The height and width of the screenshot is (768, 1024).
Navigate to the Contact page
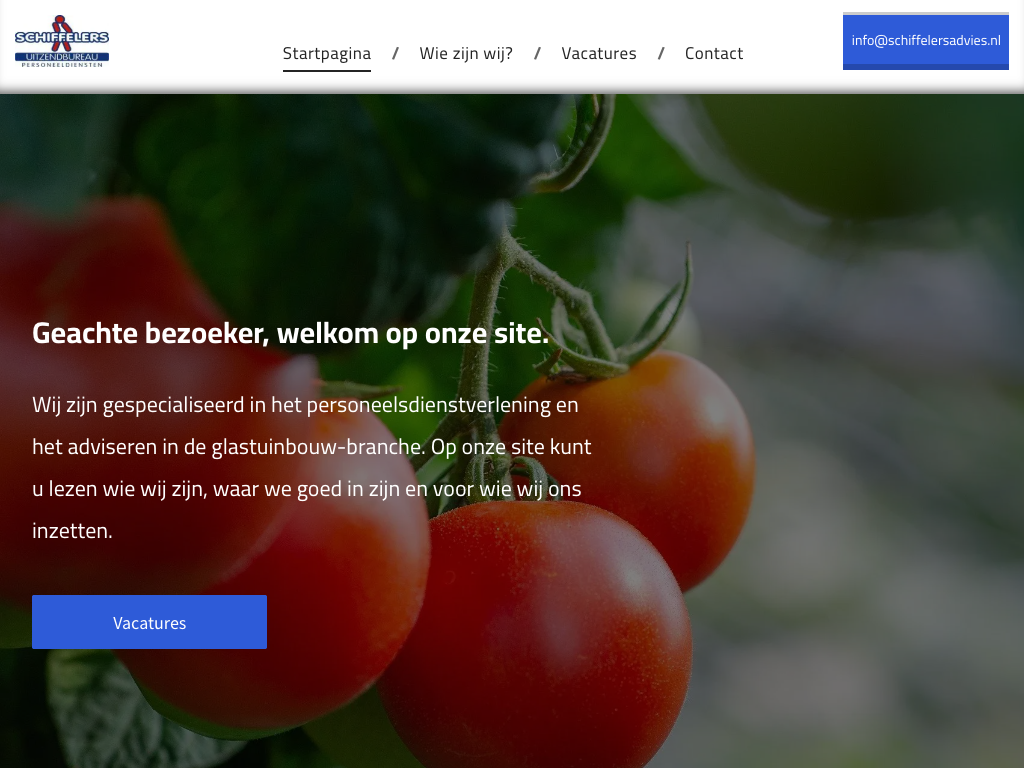pos(714,54)
